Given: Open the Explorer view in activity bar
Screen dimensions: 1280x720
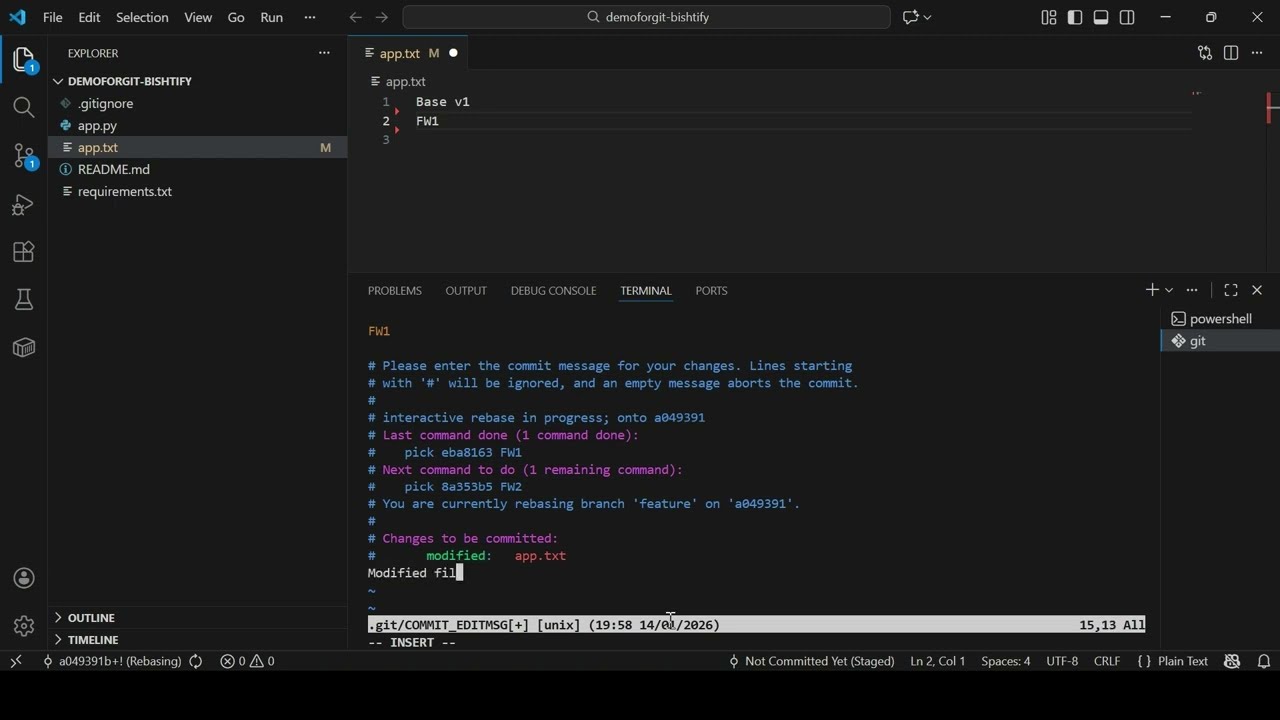Looking at the screenshot, I should 24,59.
